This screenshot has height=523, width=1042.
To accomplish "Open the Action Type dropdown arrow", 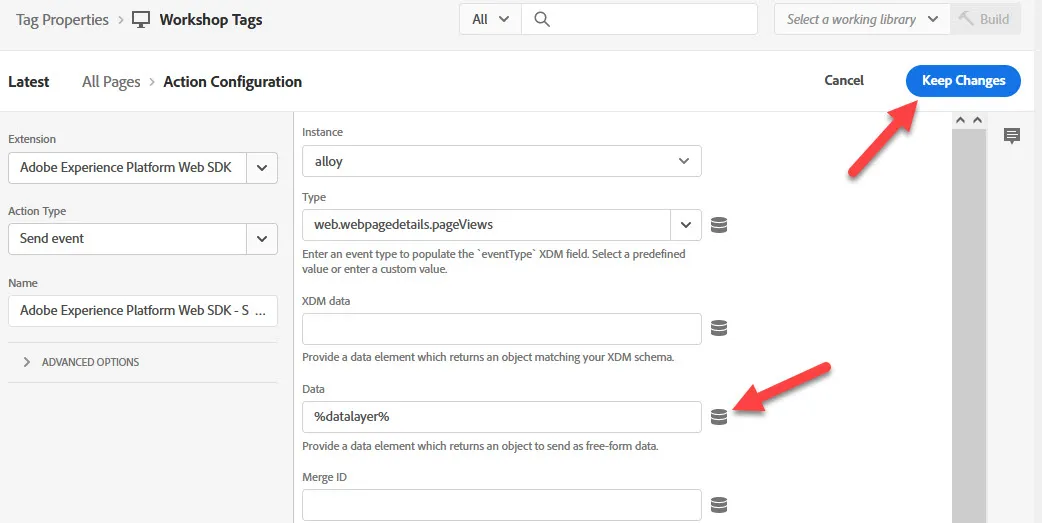I will coord(262,239).
